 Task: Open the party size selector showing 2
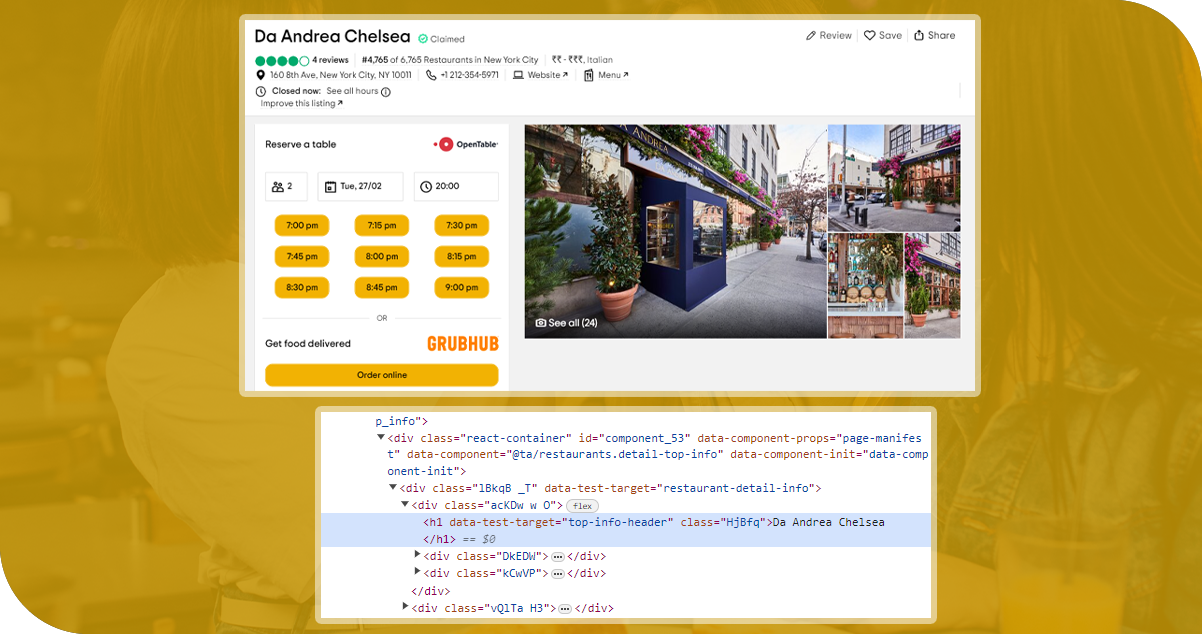[287, 187]
